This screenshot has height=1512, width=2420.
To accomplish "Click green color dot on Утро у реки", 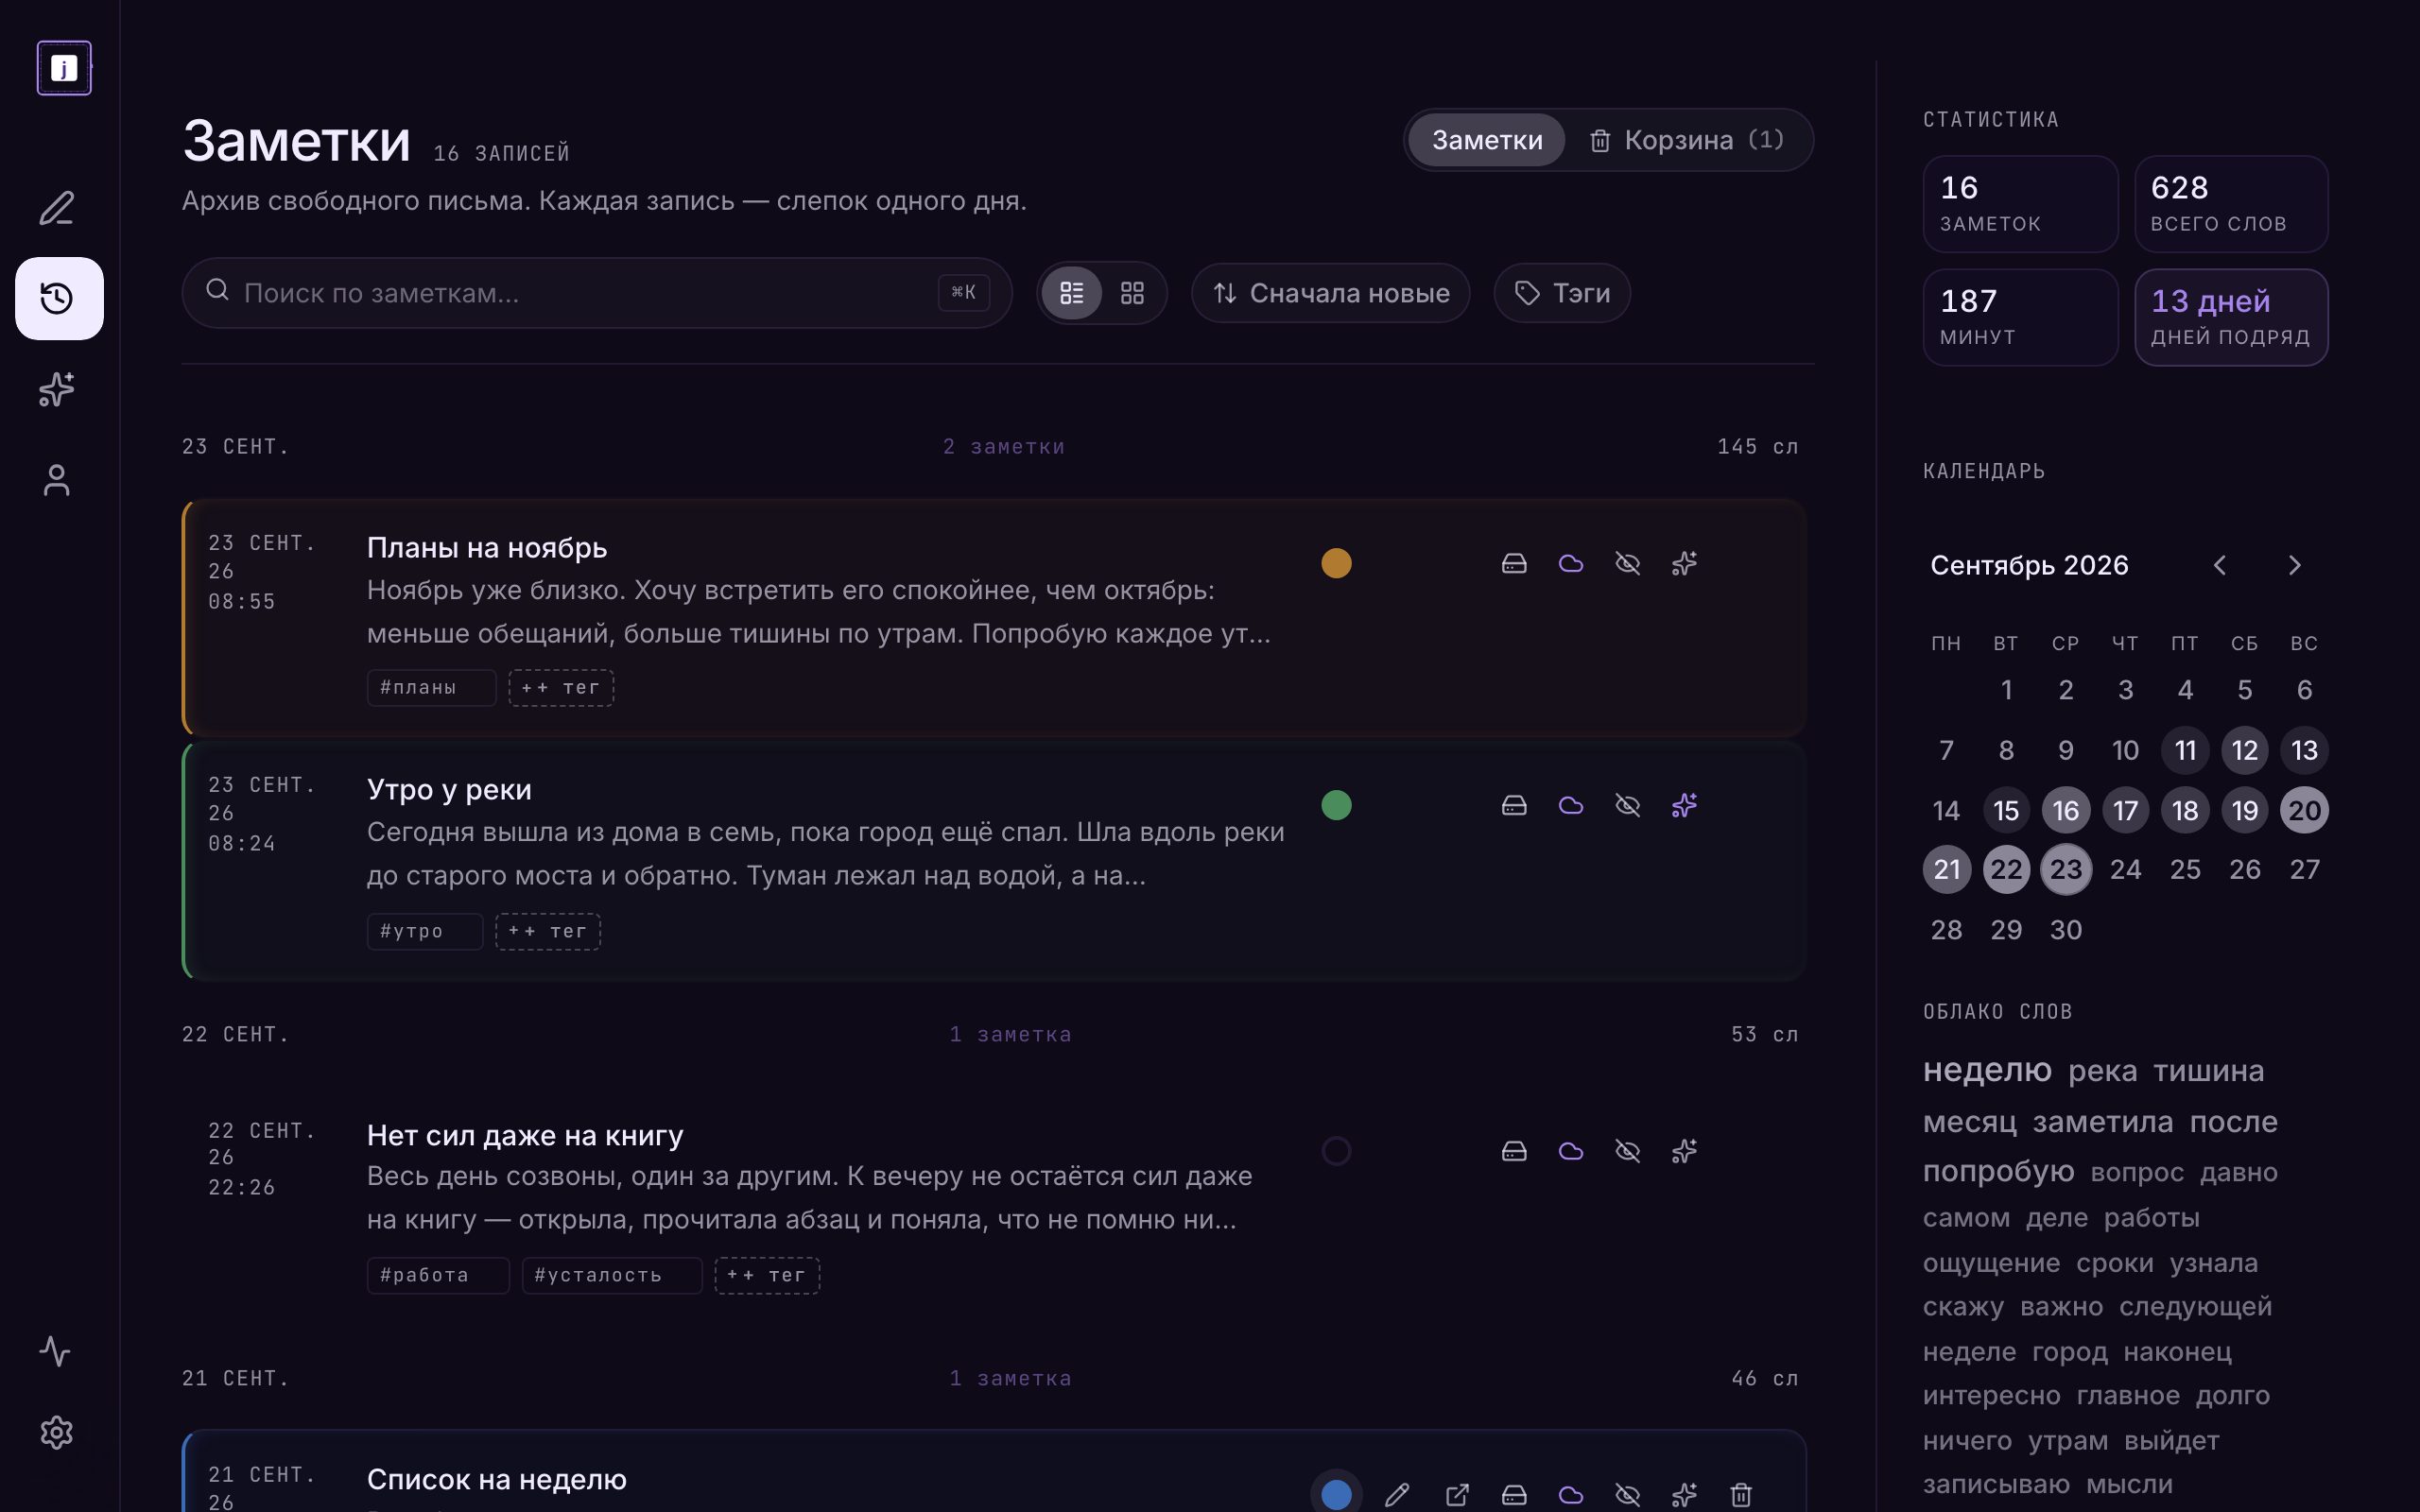I will [1336, 805].
